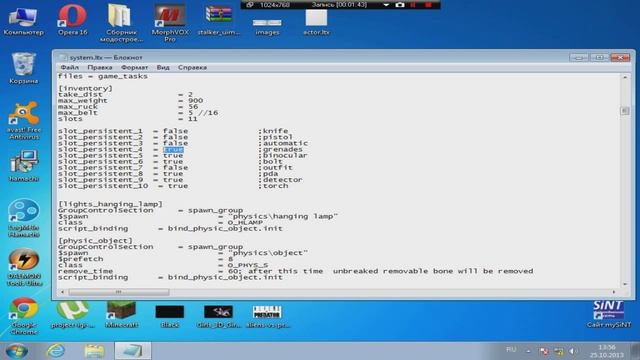
Task: Click the 'remove_time' text
Action: point(85,271)
